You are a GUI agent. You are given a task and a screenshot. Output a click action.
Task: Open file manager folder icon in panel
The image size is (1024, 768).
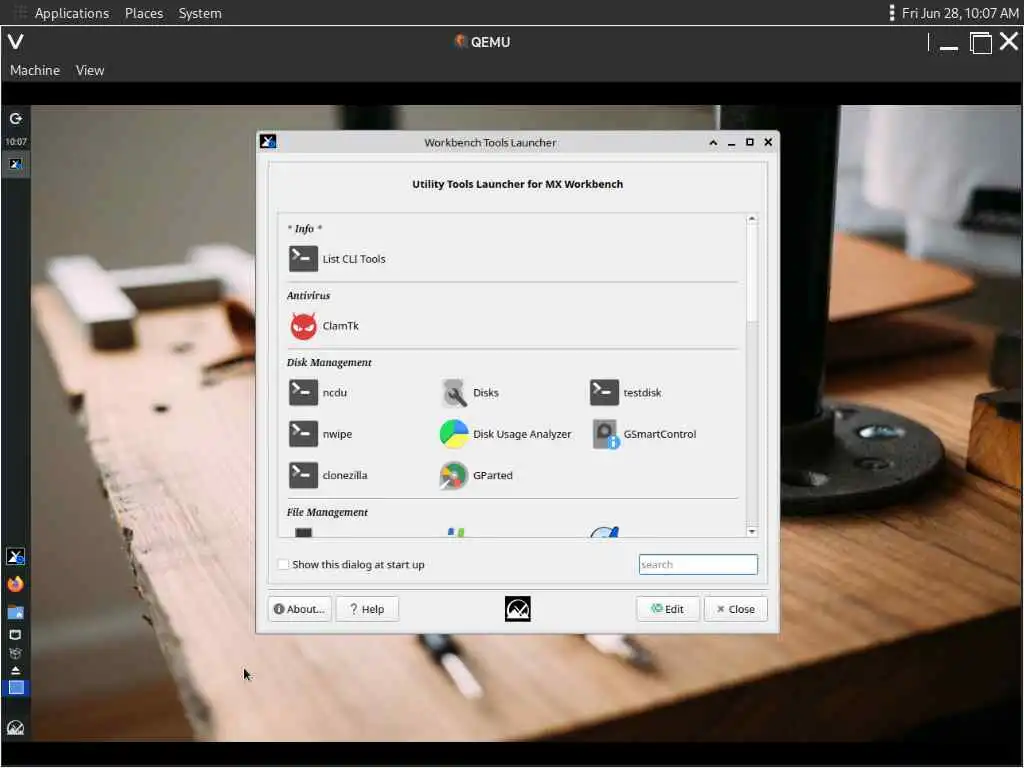15,613
